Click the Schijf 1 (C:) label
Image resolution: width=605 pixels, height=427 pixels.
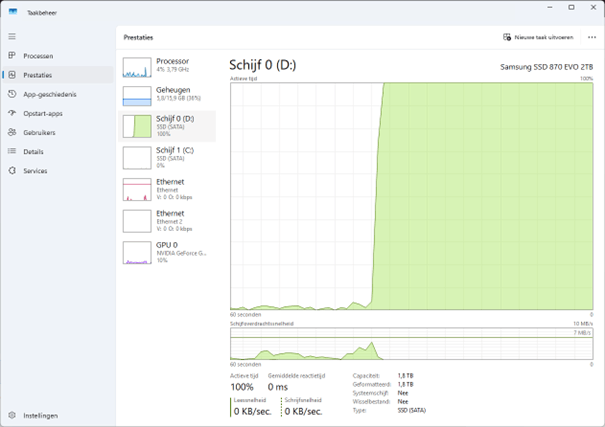coord(175,150)
